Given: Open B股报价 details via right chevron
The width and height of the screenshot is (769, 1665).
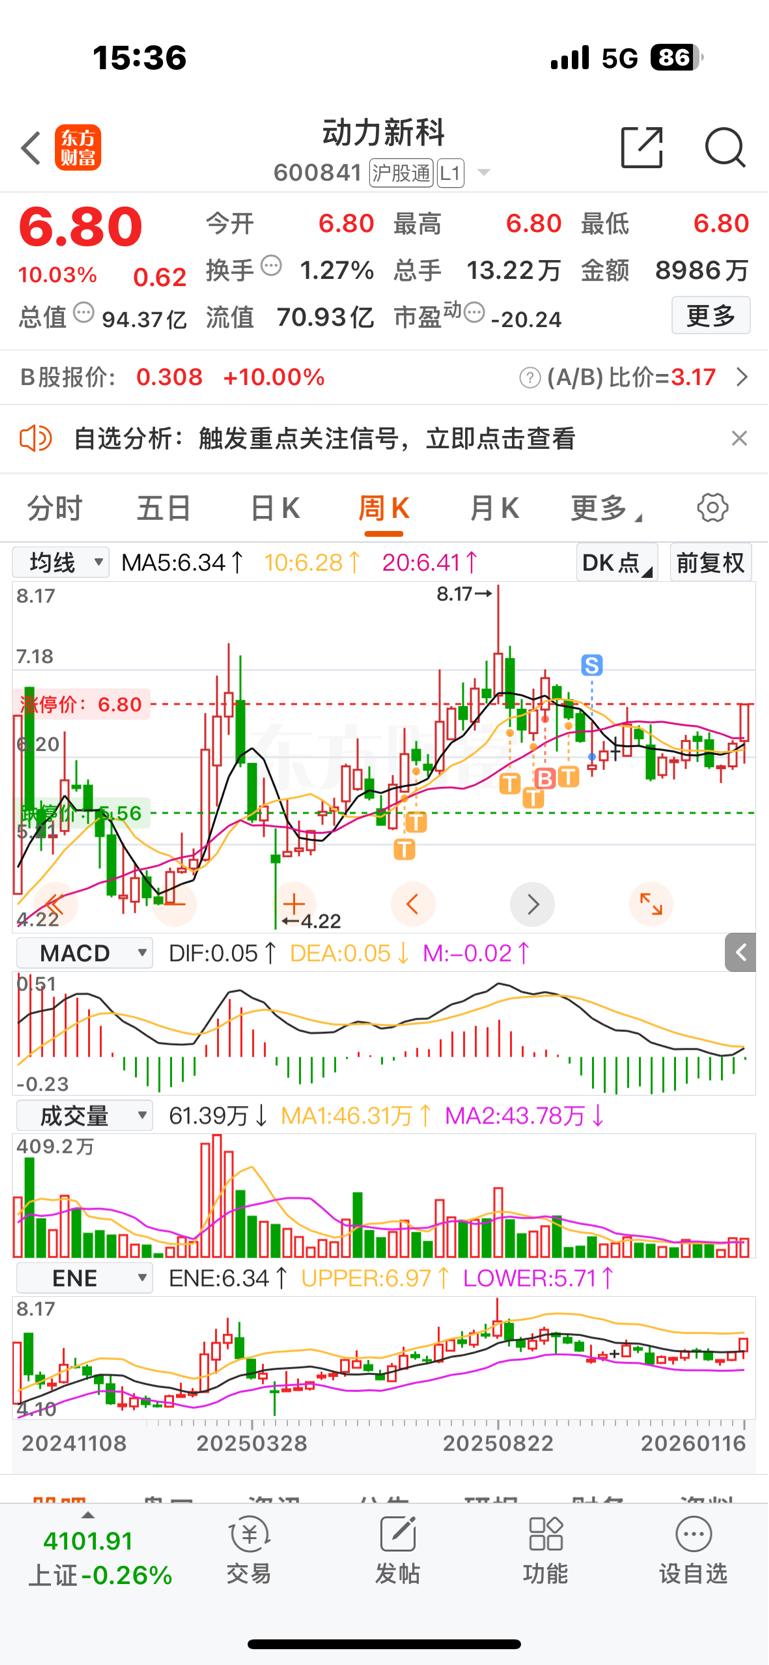Looking at the screenshot, I should coord(742,377).
